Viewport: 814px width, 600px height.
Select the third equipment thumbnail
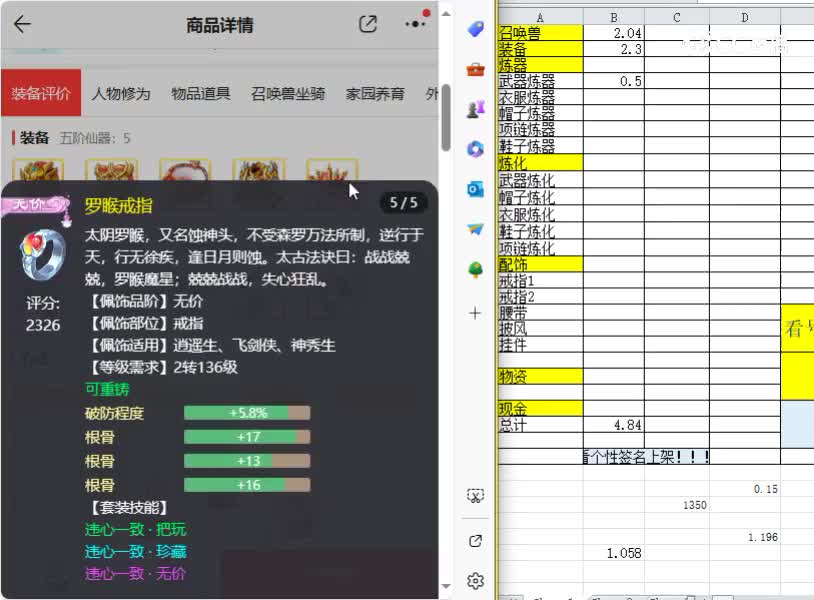[x=185, y=170]
